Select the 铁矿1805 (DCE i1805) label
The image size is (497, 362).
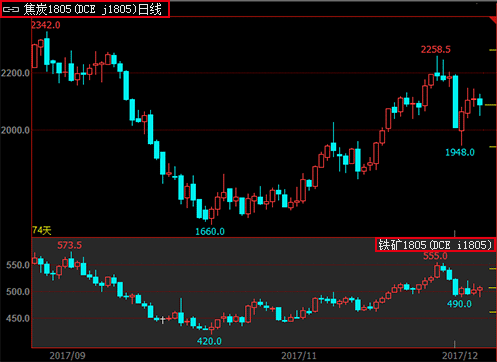pos(435,245)
